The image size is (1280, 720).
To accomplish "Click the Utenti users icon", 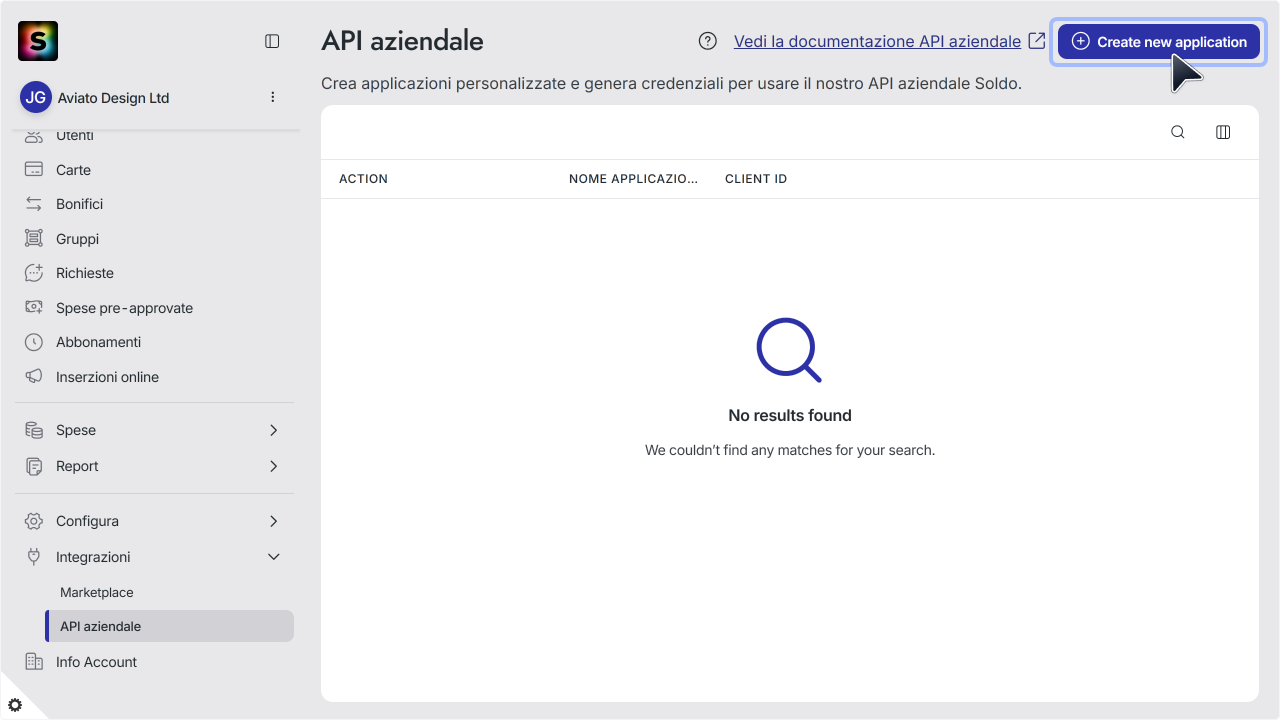I will pos(34,136).
